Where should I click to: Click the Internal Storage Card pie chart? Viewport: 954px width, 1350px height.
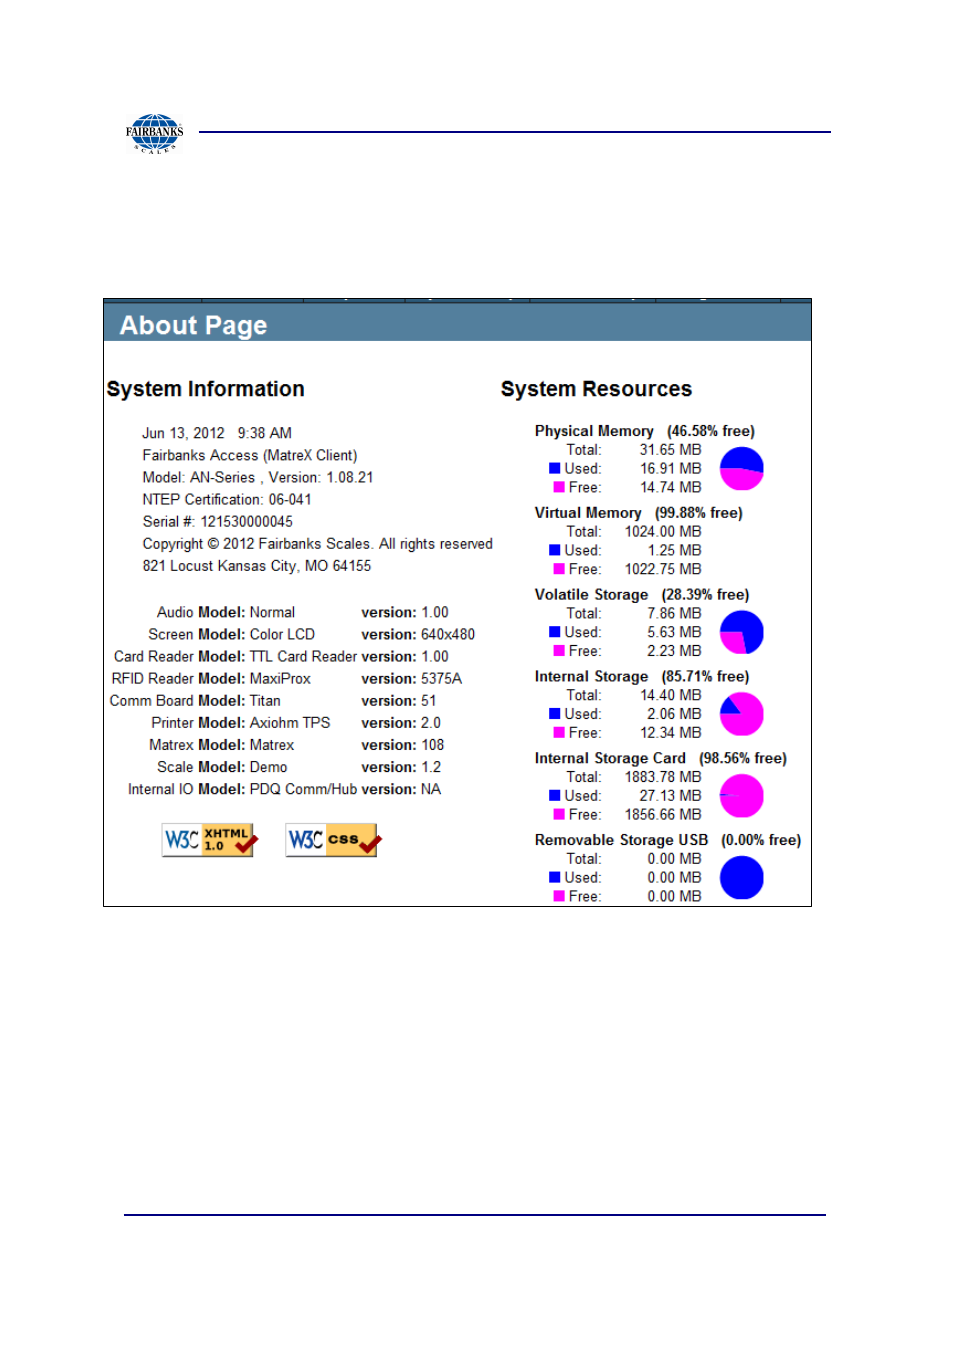coord(741,796)
